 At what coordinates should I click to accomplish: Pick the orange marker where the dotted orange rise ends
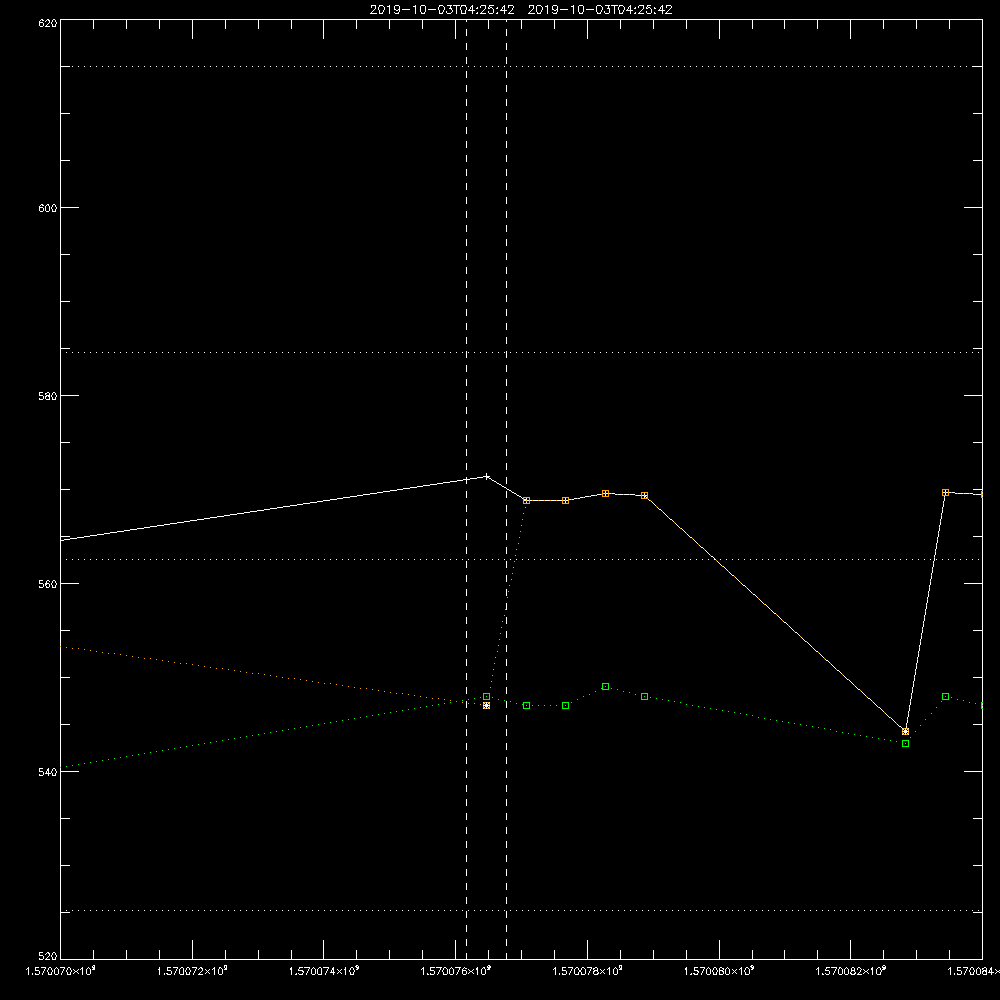tap(527, 501)
